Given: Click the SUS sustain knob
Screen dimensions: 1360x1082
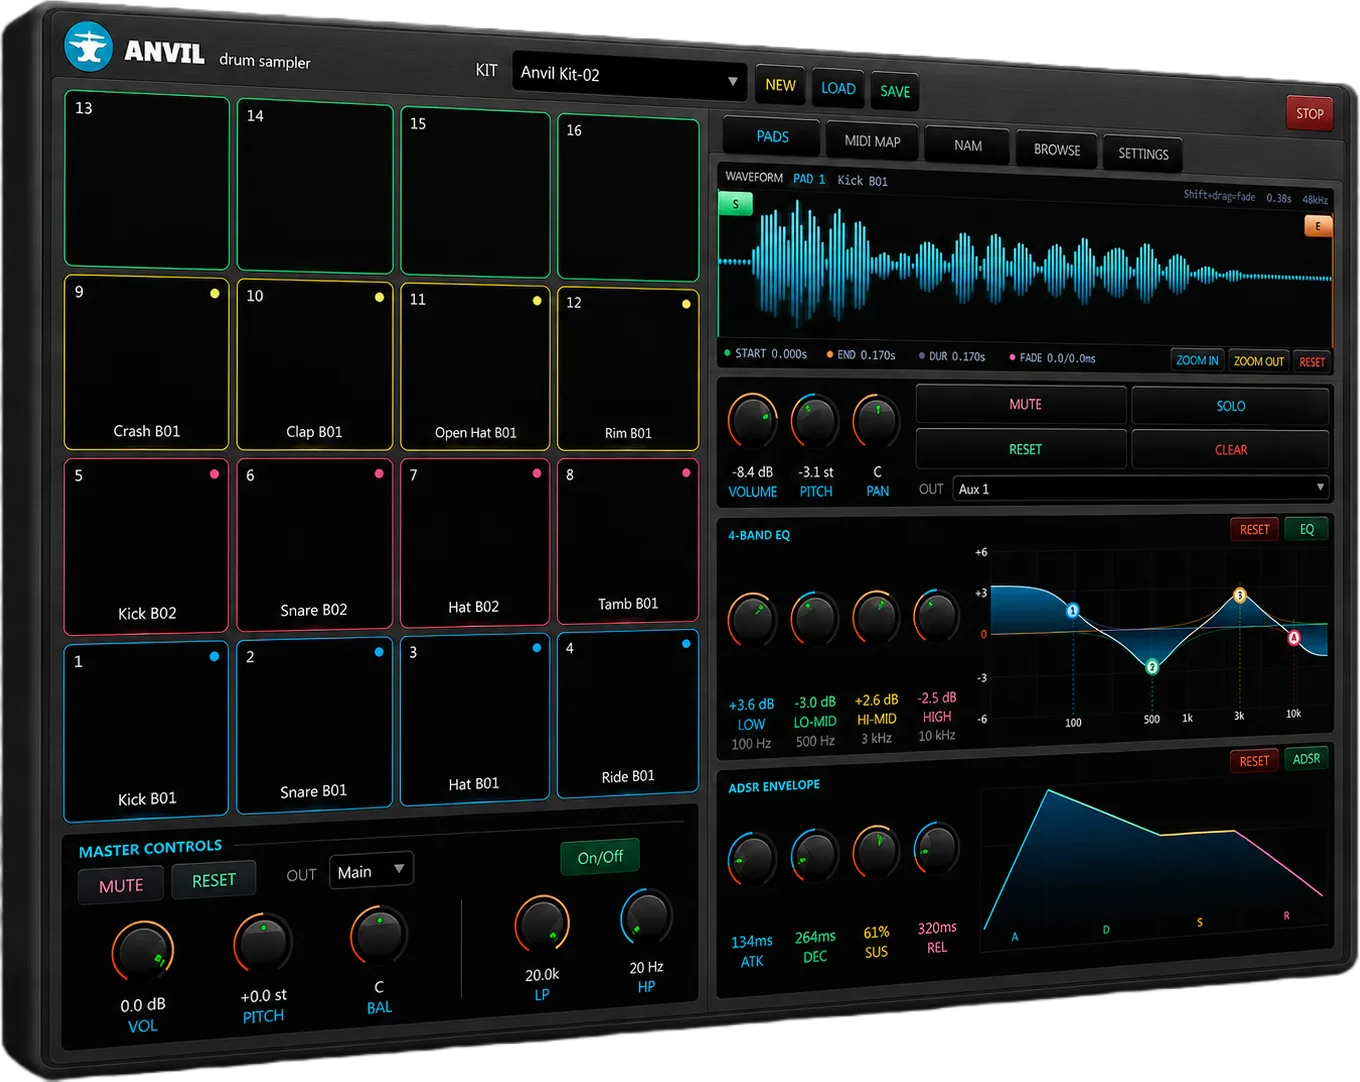Looking at the screenshot, I should point(876,852).
